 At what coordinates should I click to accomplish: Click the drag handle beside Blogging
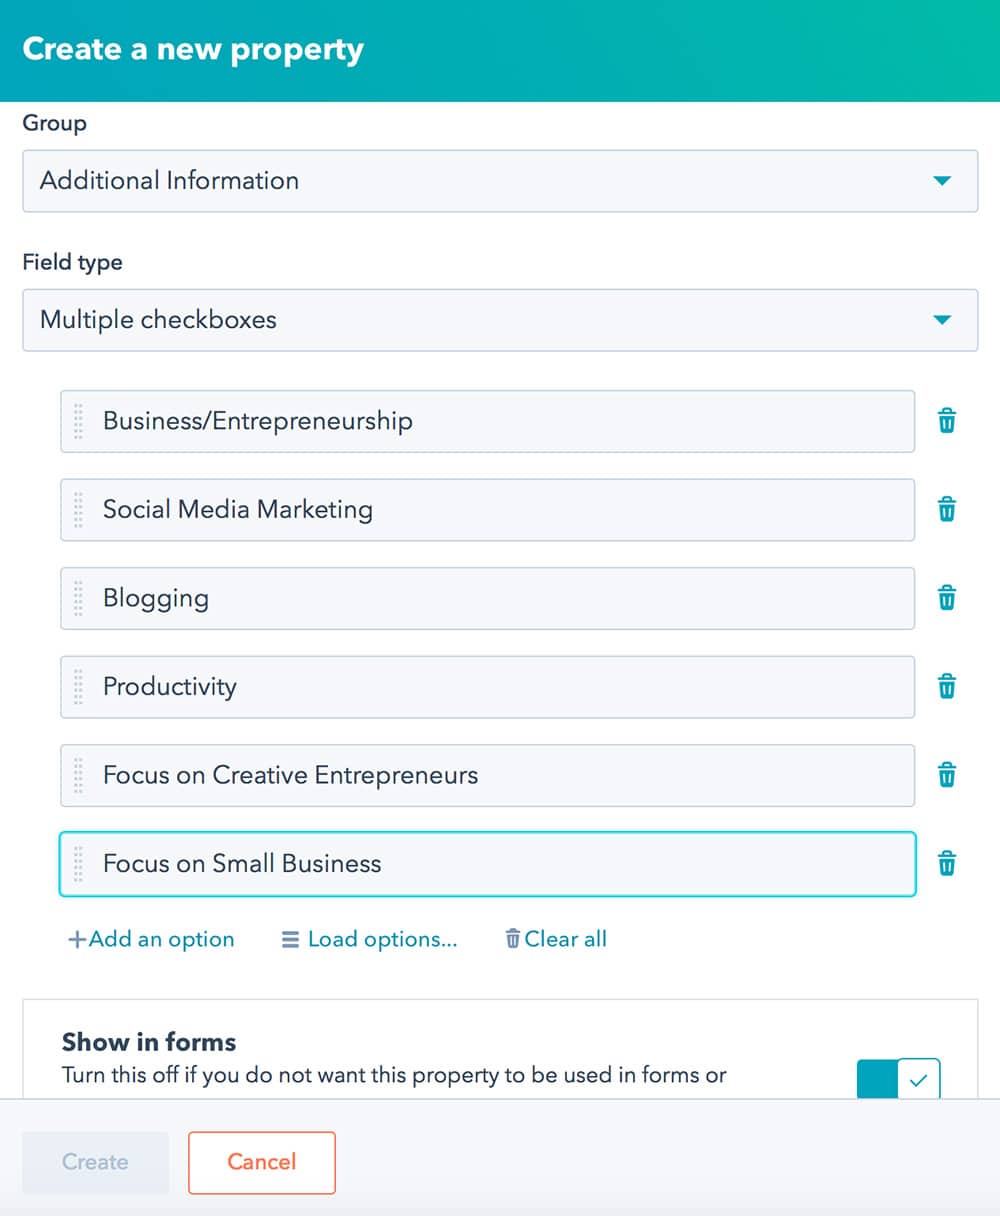80,598
